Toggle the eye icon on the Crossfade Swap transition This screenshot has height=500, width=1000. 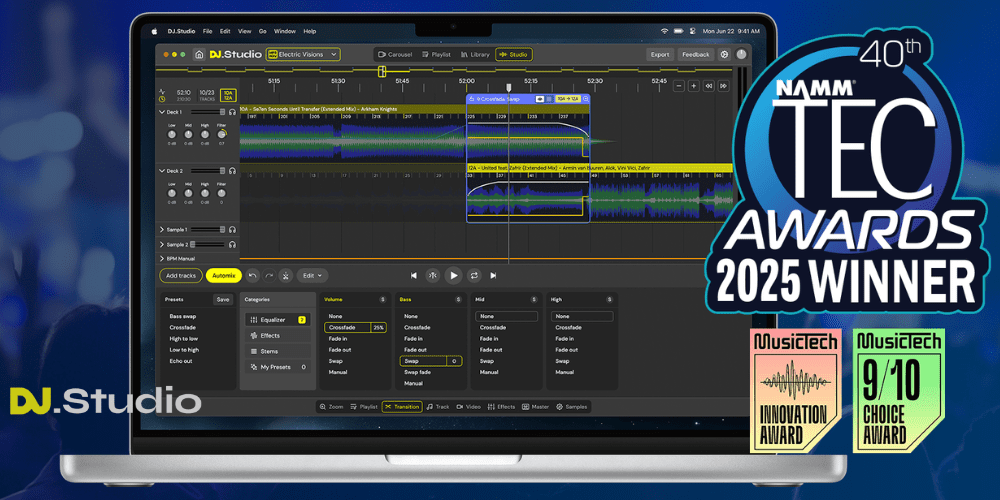point(540,99)
